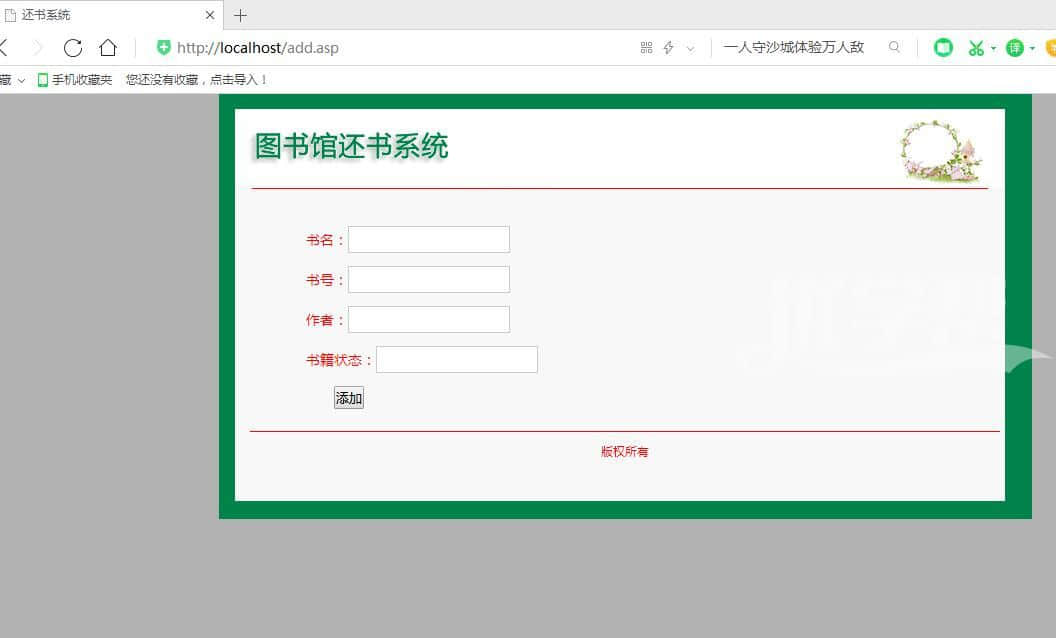
Task: Open a new browser tab
Action: click(x=240, y=15)
